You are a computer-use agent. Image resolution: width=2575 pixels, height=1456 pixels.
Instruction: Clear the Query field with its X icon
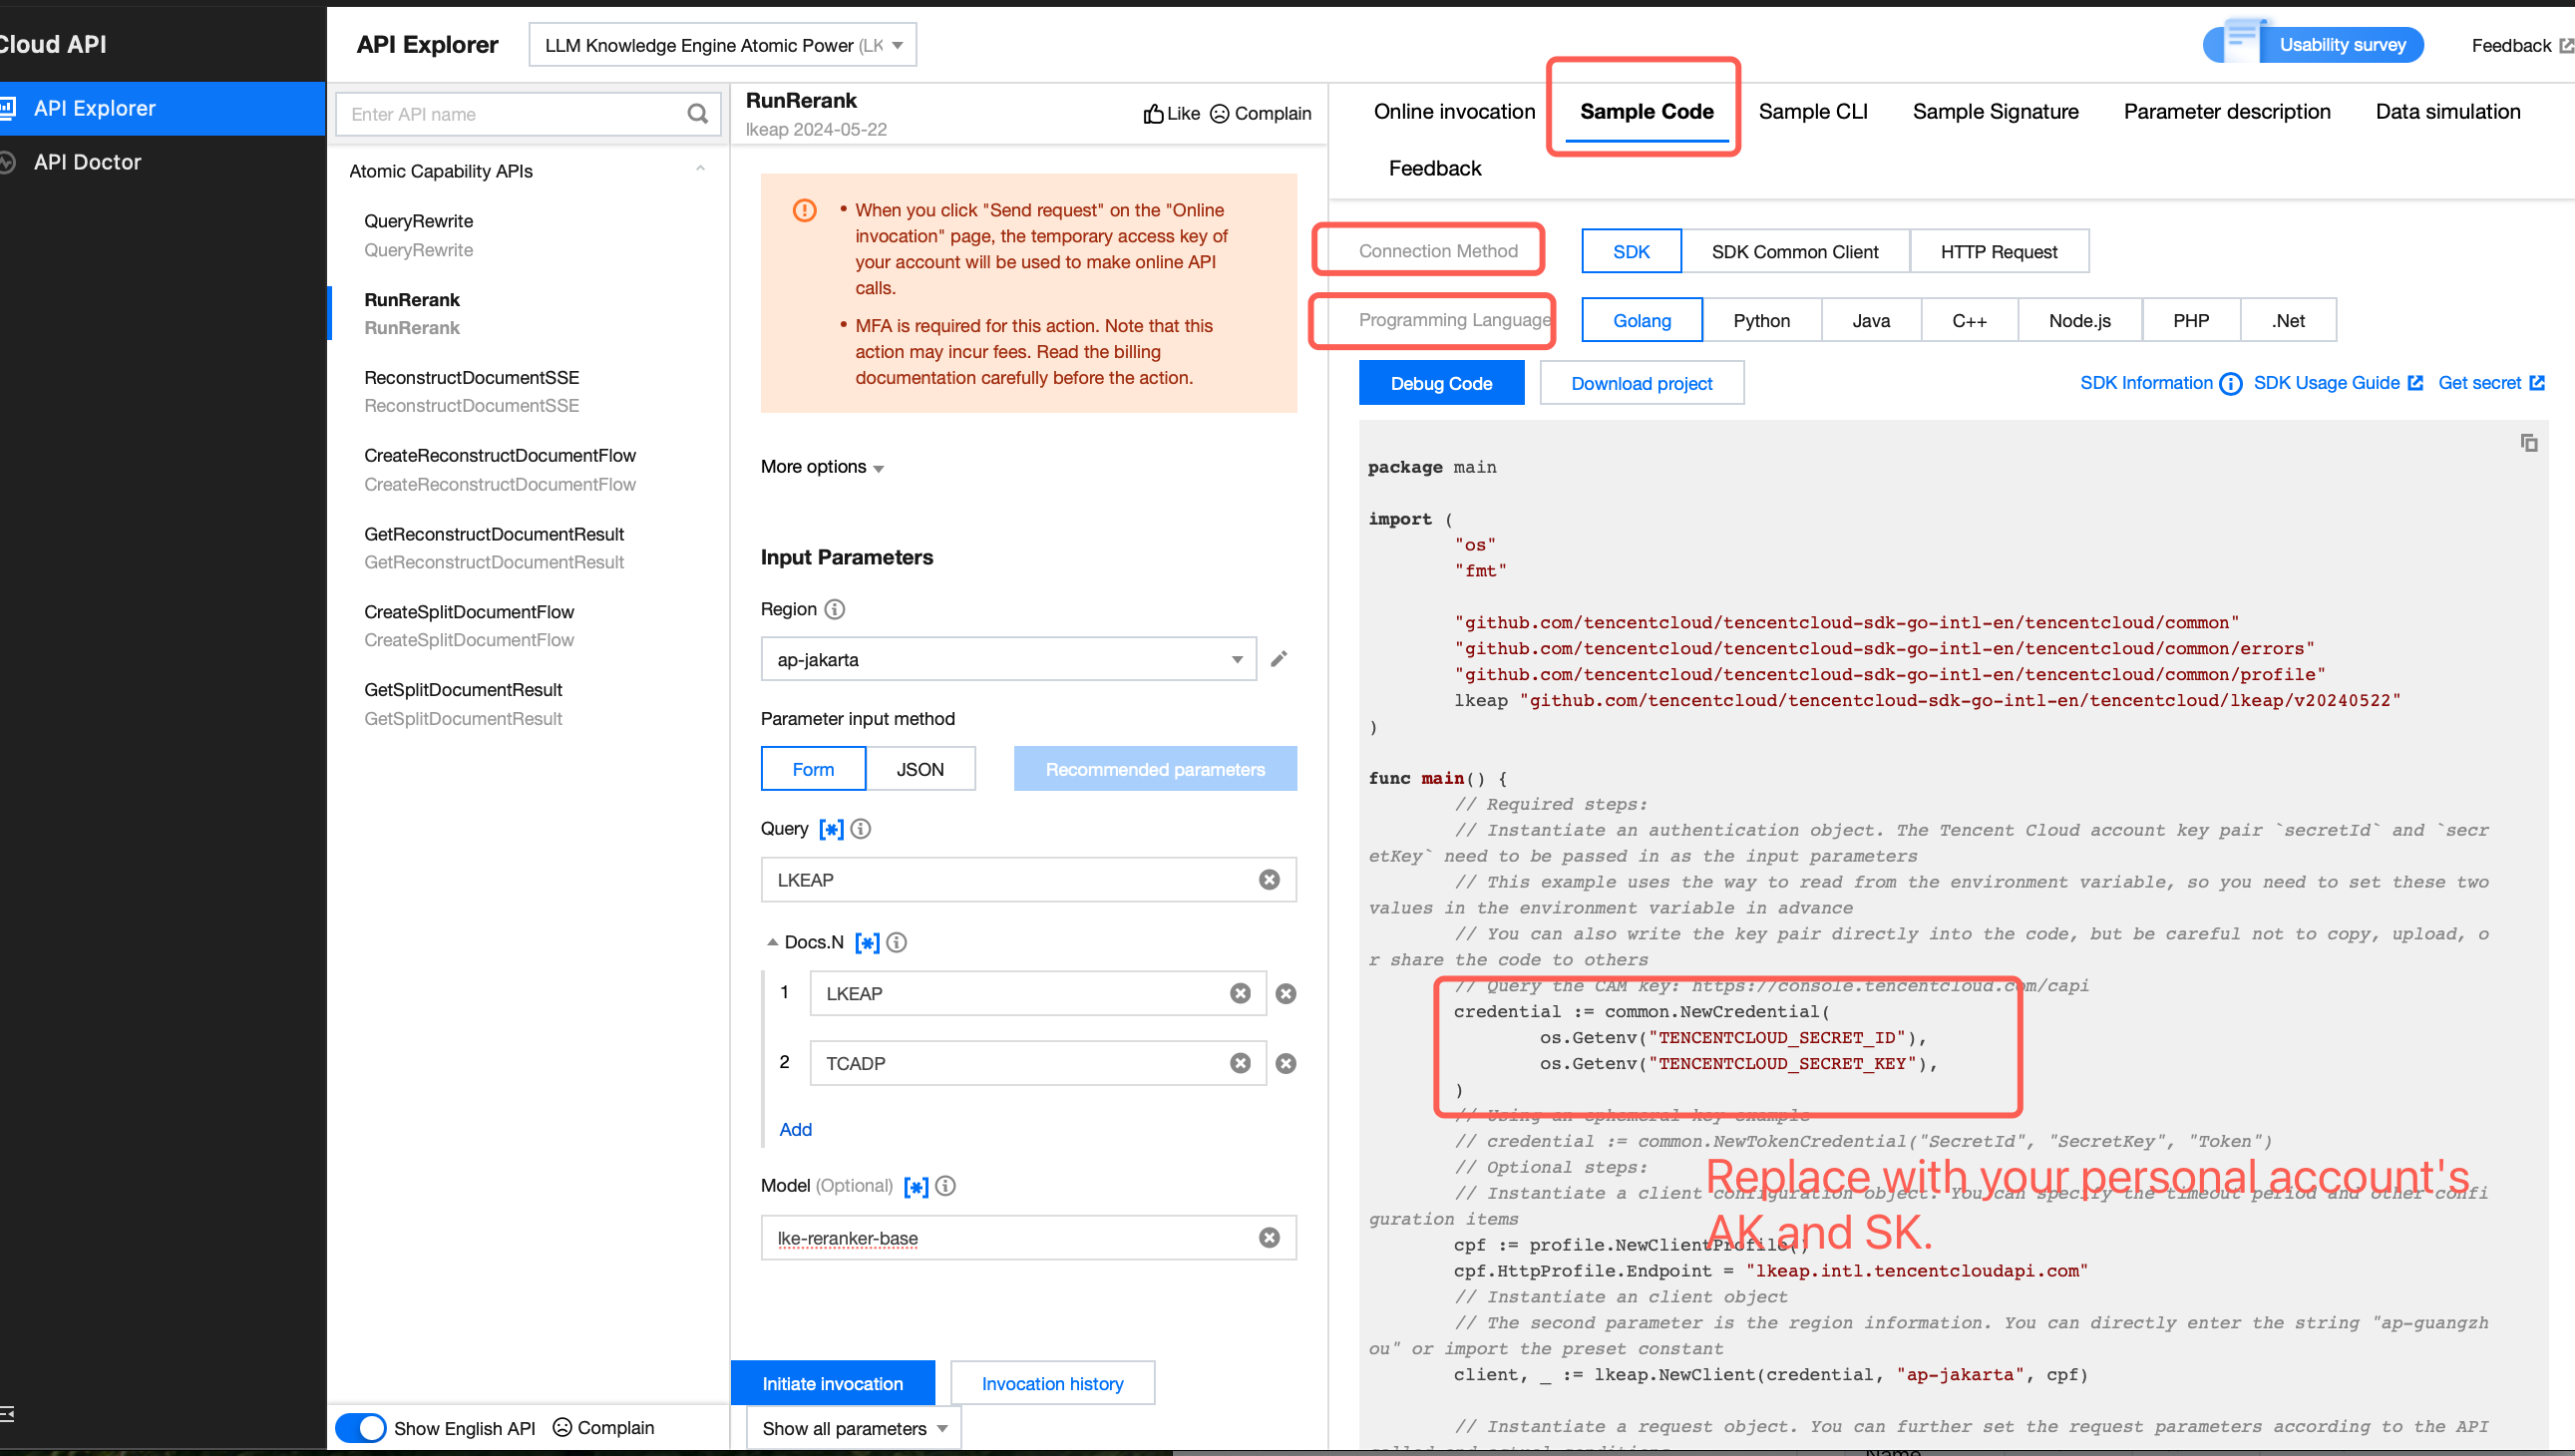[1268, 880]
